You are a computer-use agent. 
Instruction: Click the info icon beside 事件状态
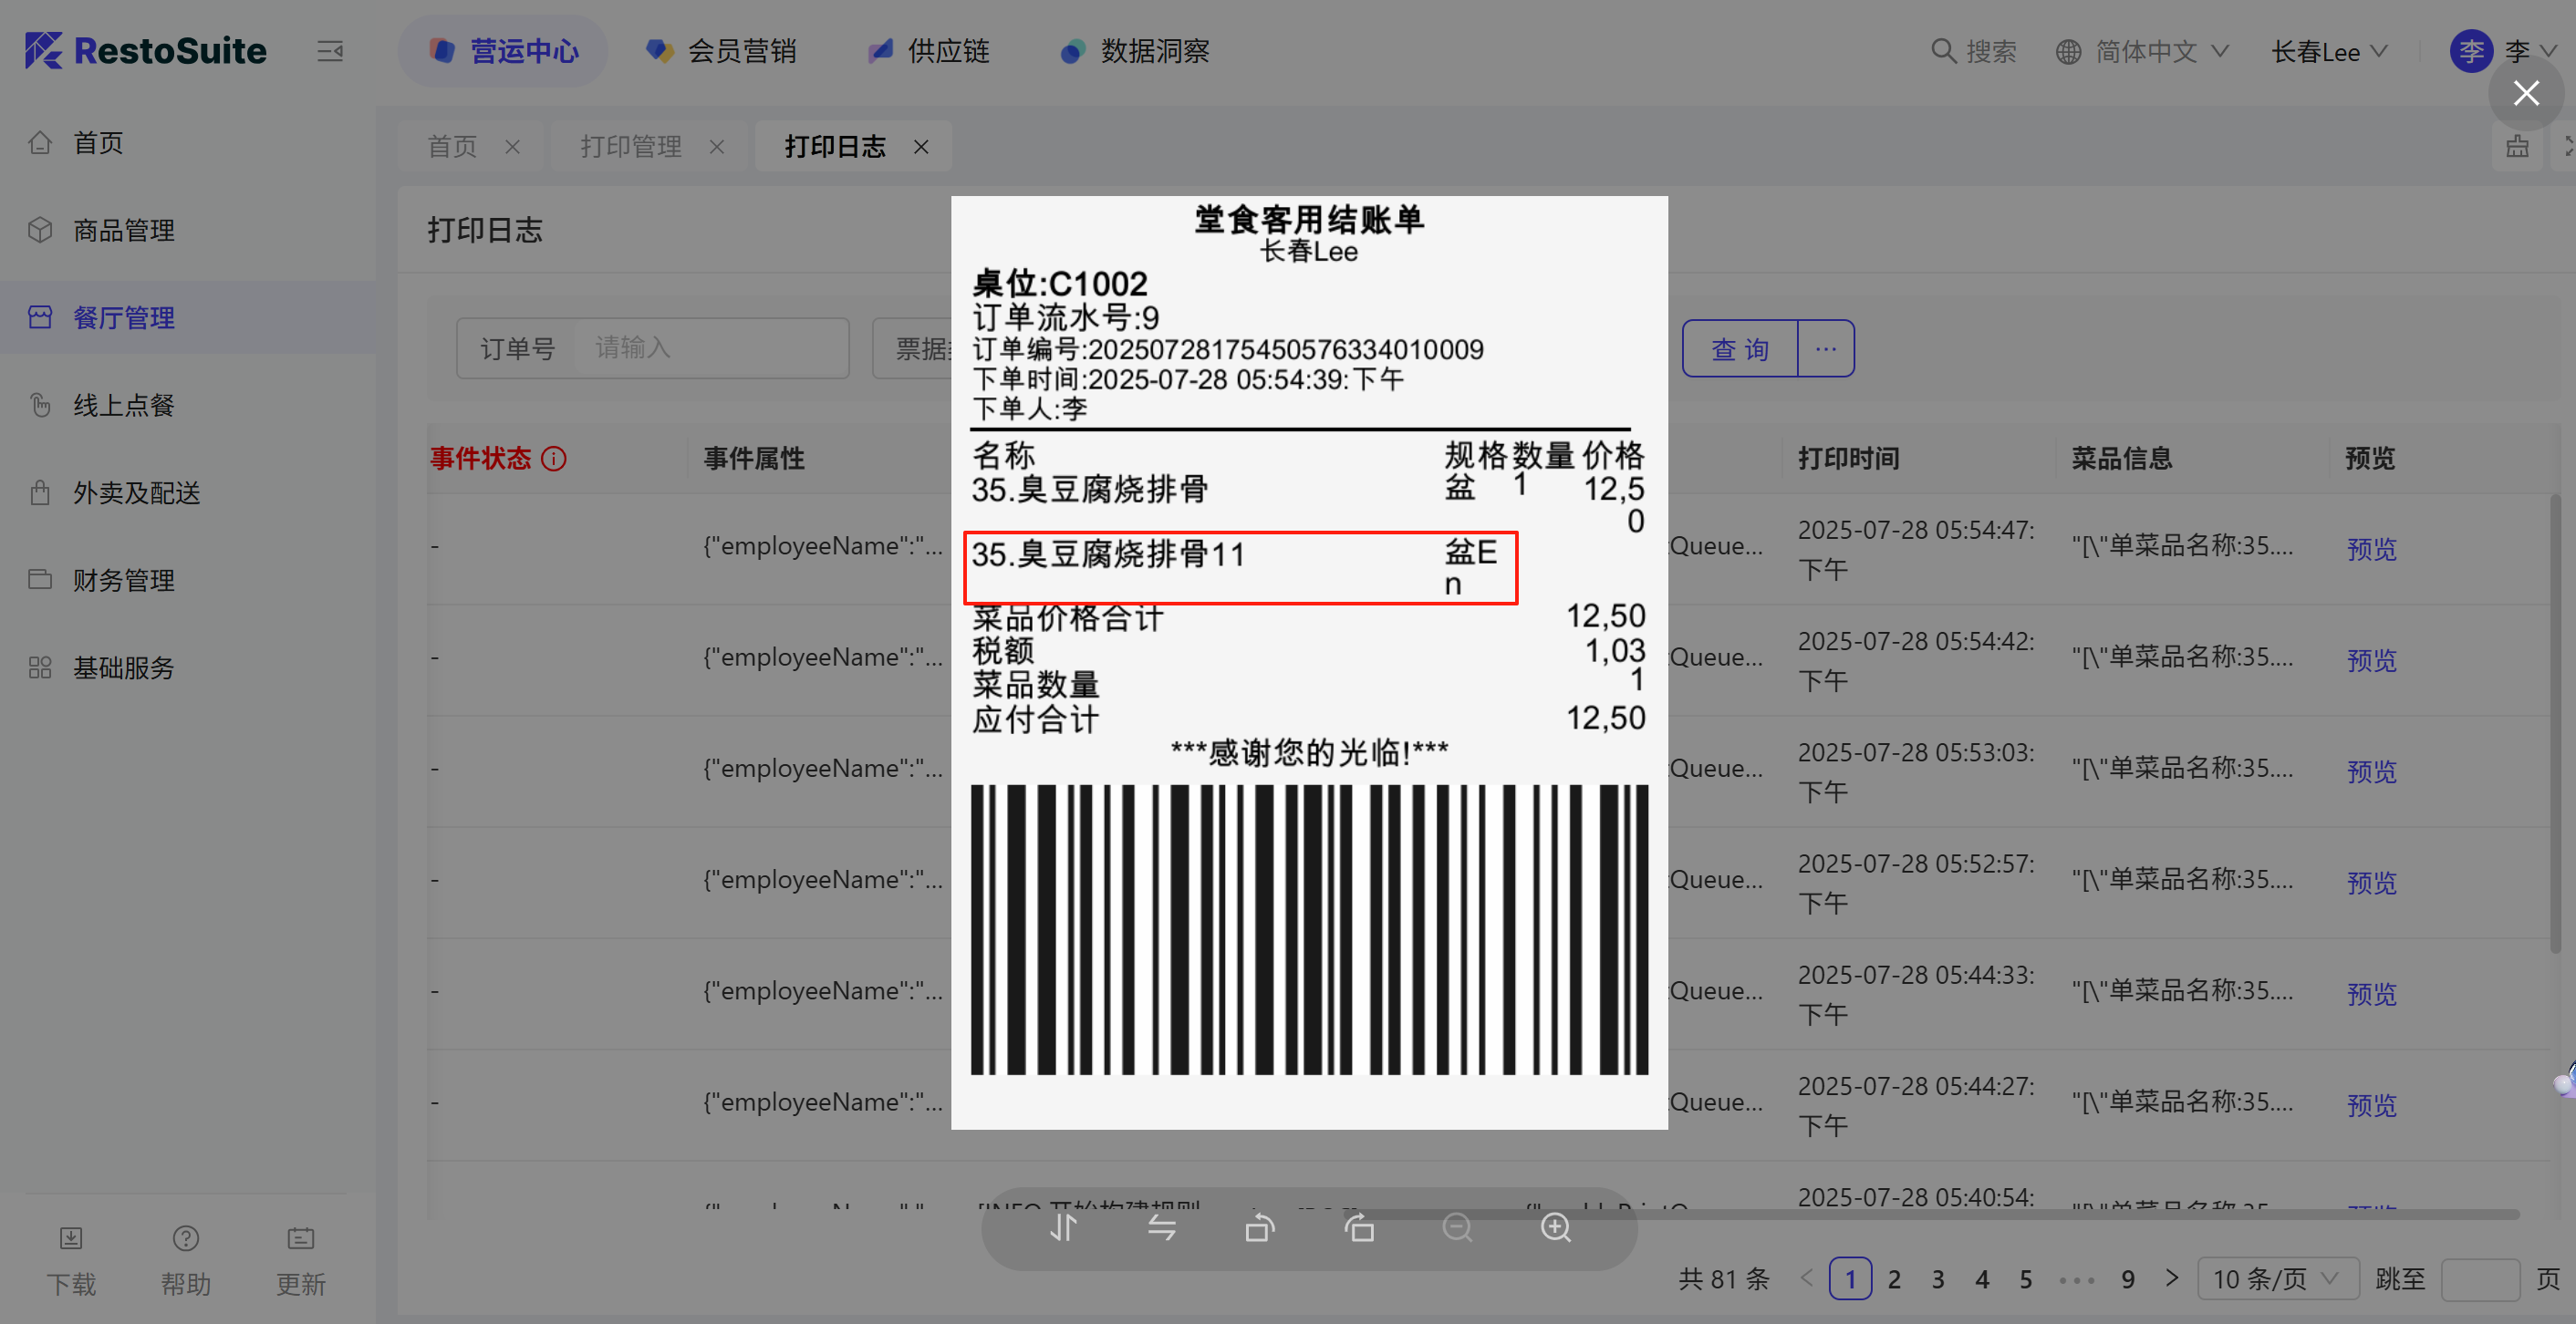pos(554,459)
